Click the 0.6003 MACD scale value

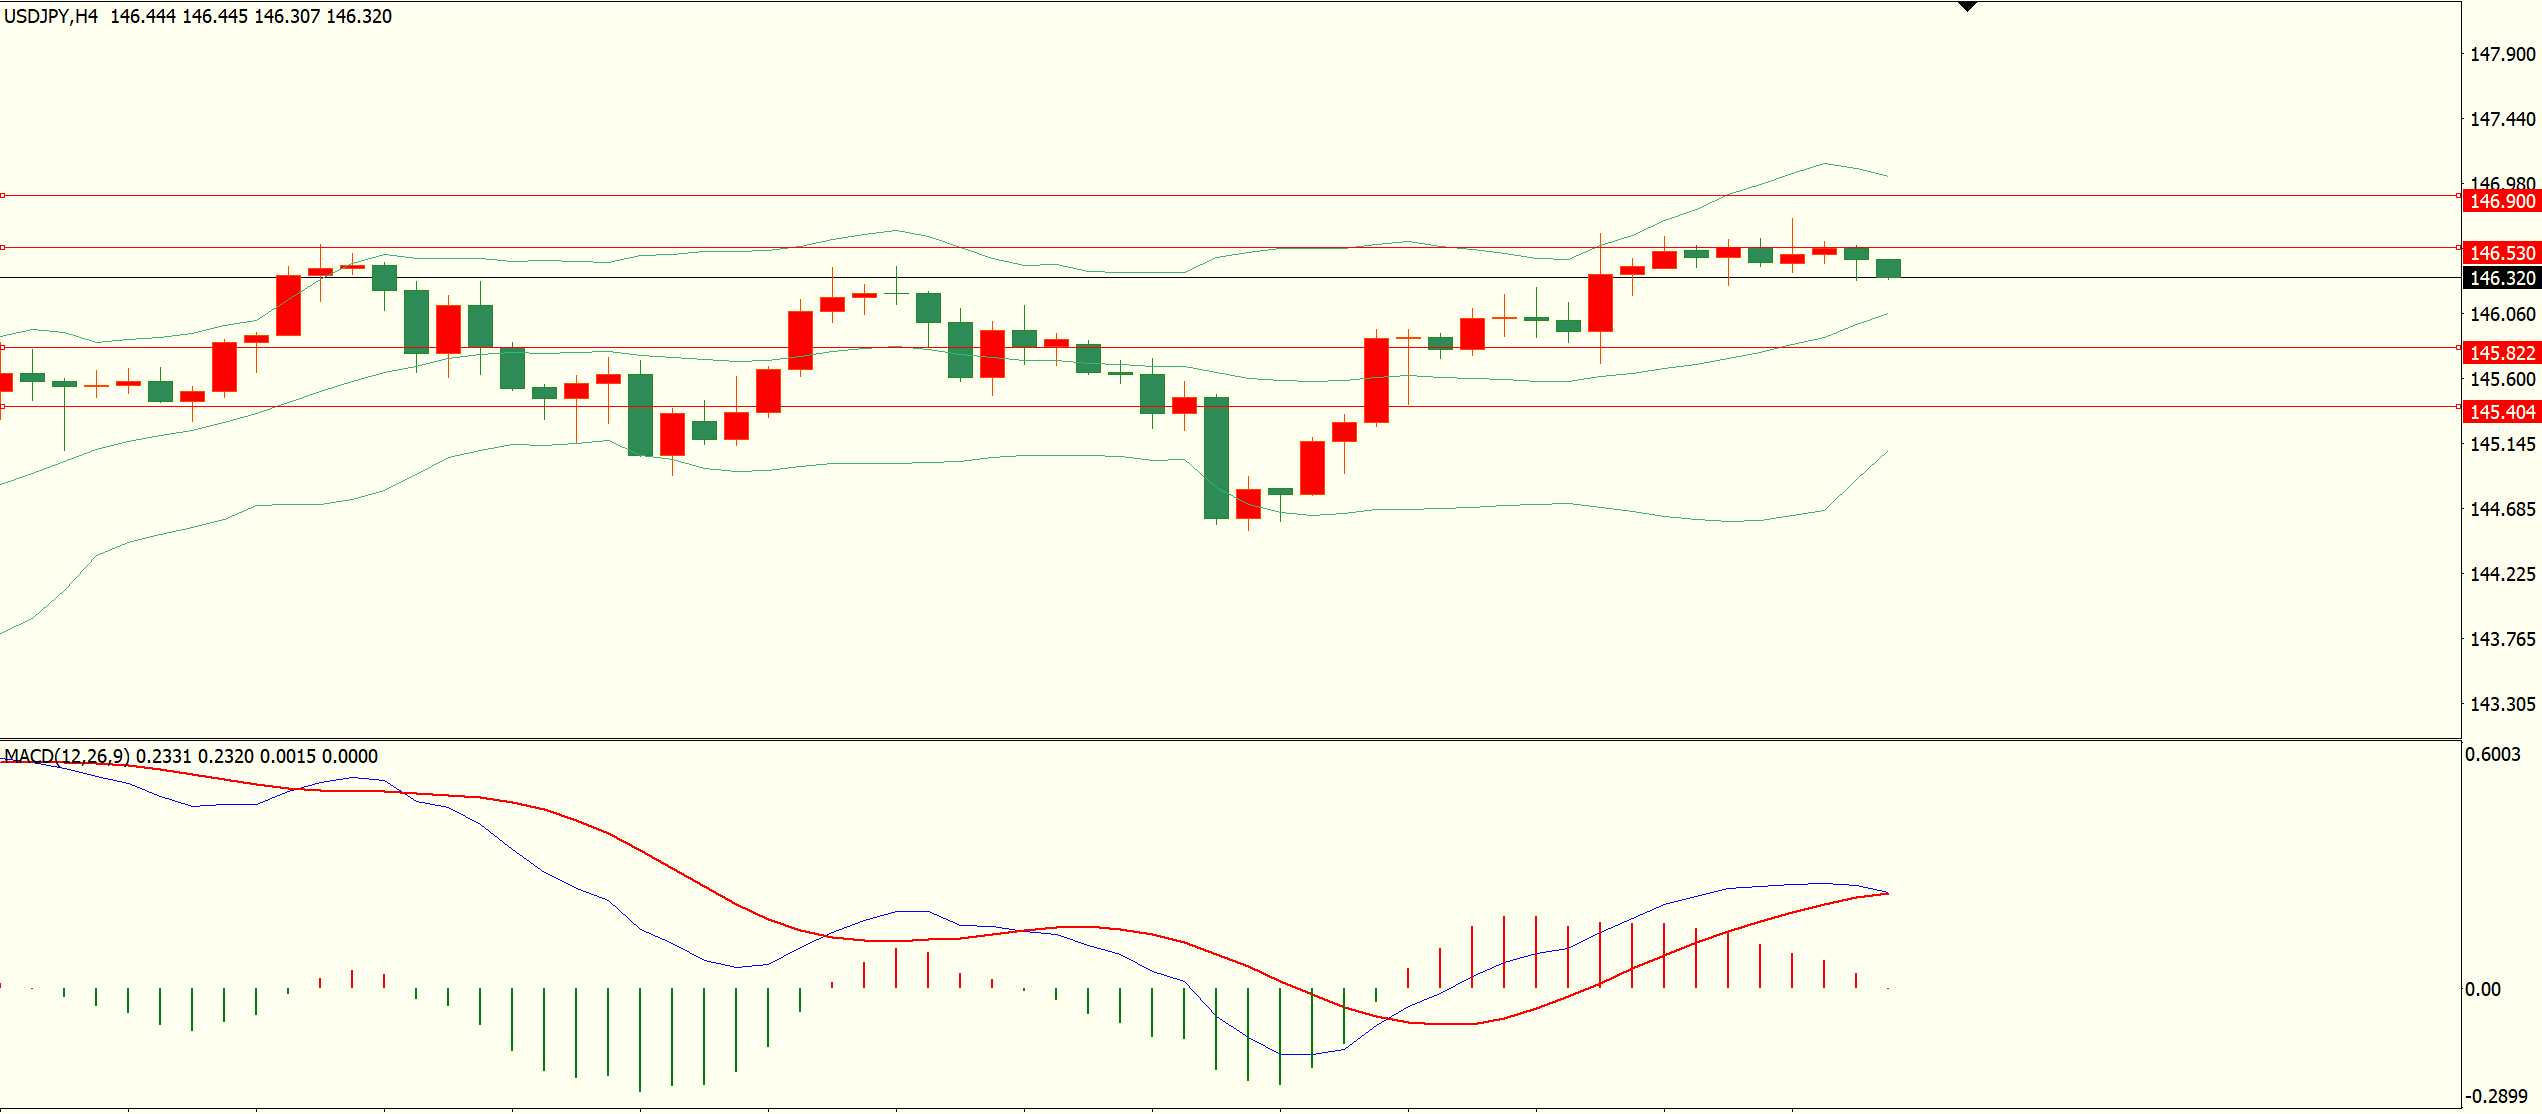pyautogui.click(x=2492, y=754)
